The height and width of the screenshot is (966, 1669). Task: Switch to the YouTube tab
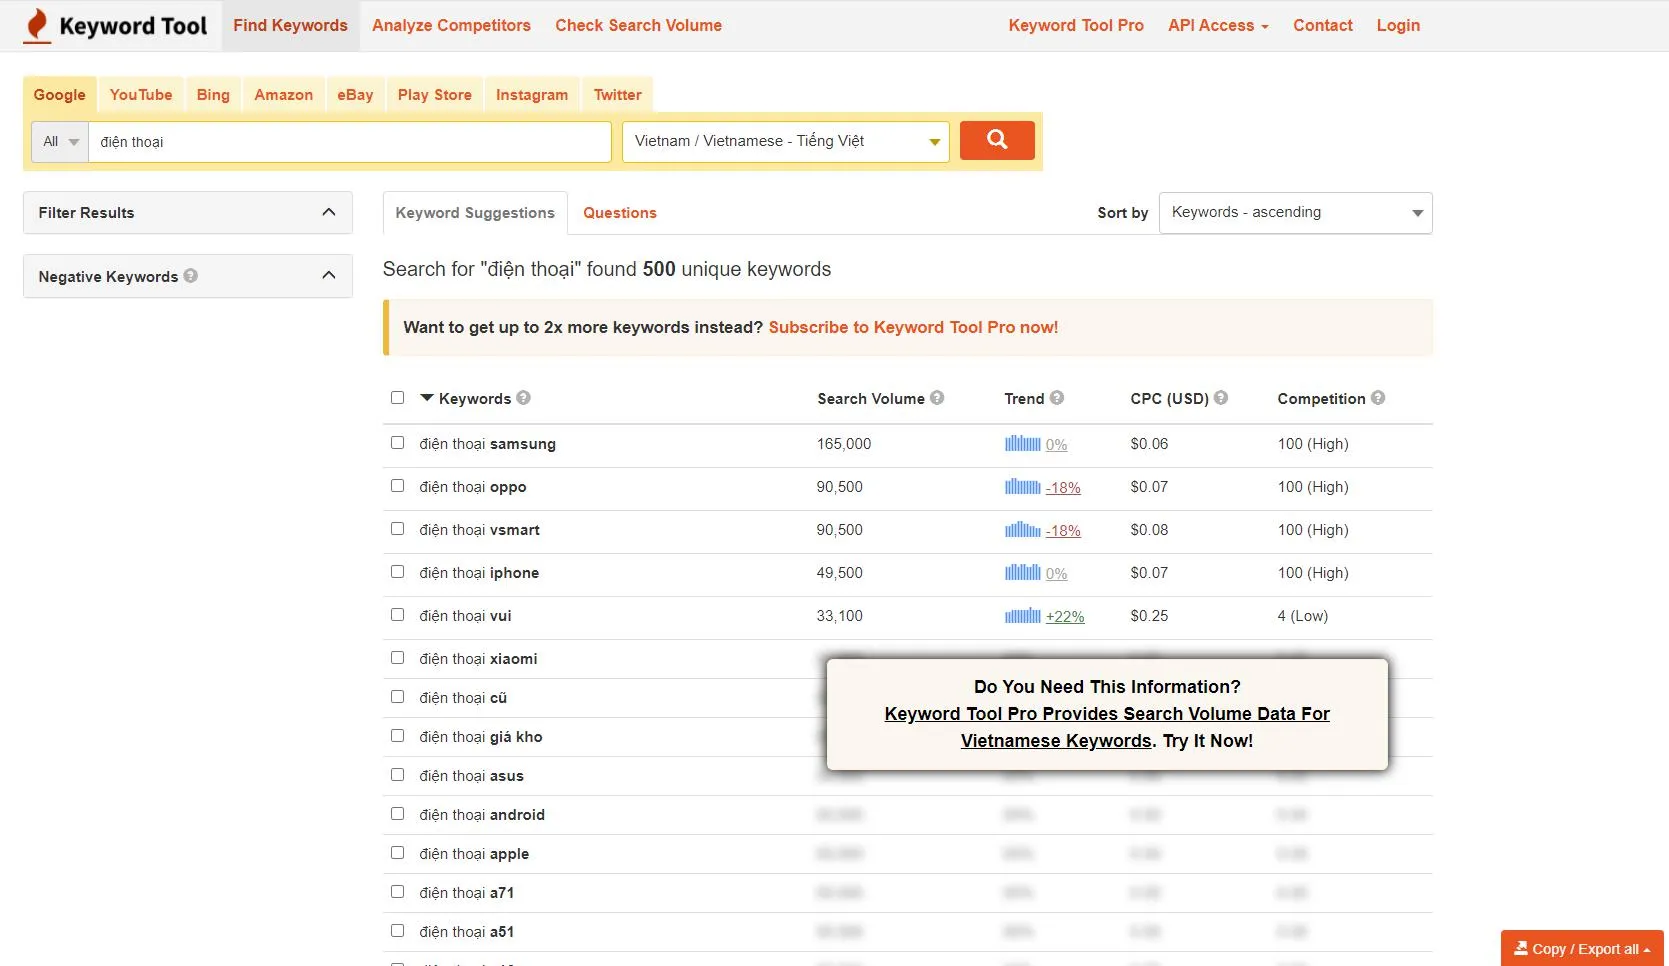click(x=141, y=95)
